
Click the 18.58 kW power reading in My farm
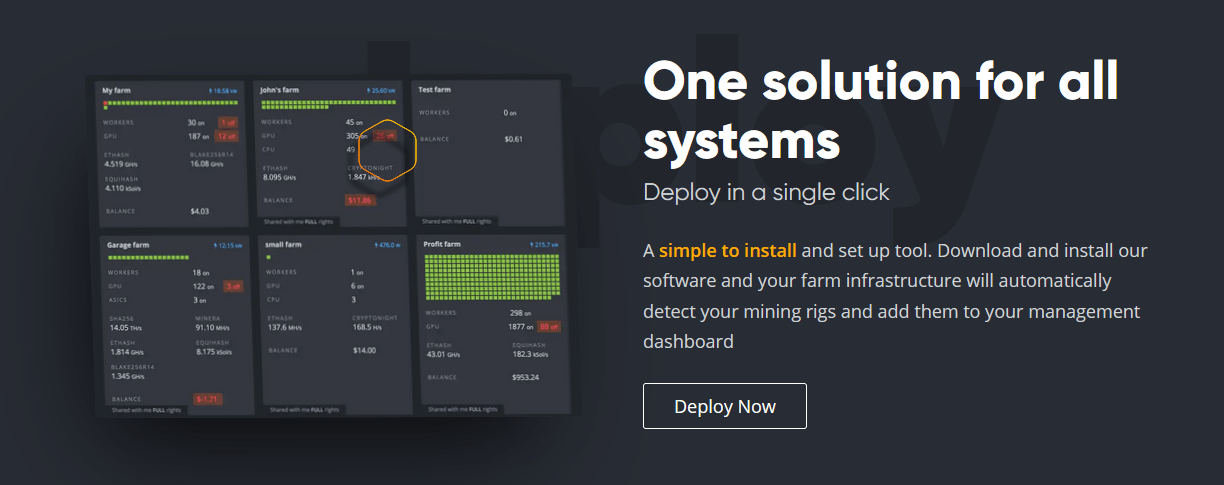[222, 91]
